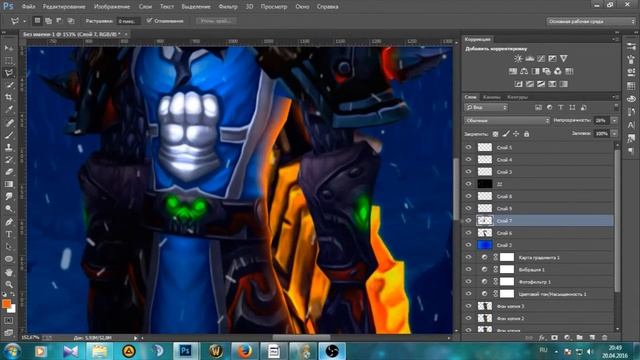
Task: Open the workspace switcher dropdown
Action: pos(591,21)
